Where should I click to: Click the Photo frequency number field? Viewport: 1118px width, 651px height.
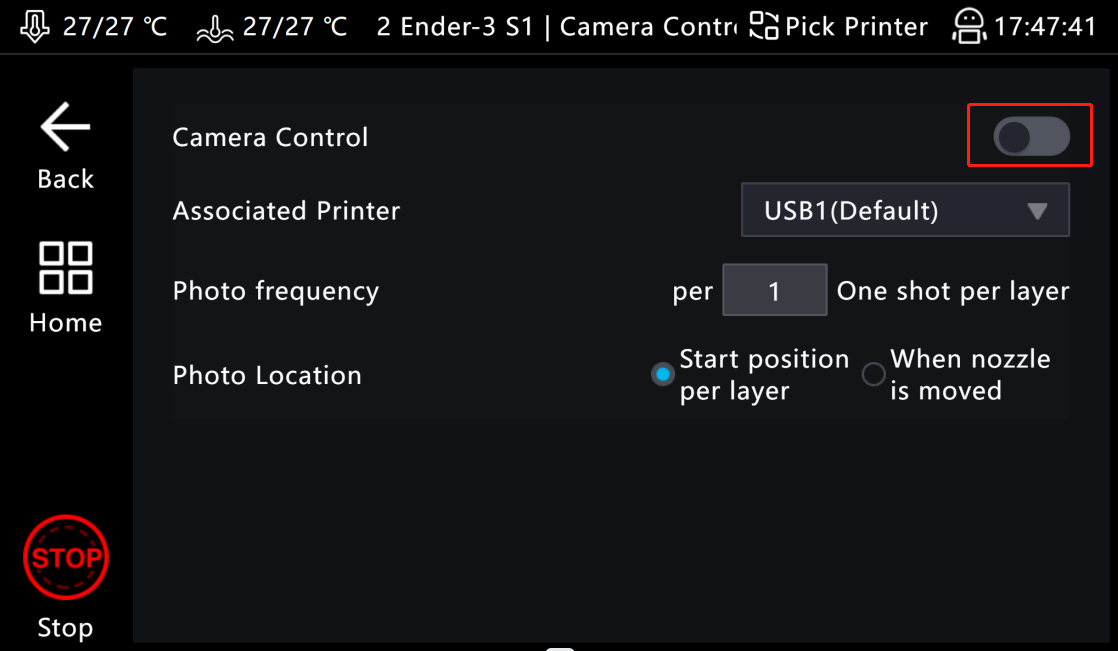[774, 291]
